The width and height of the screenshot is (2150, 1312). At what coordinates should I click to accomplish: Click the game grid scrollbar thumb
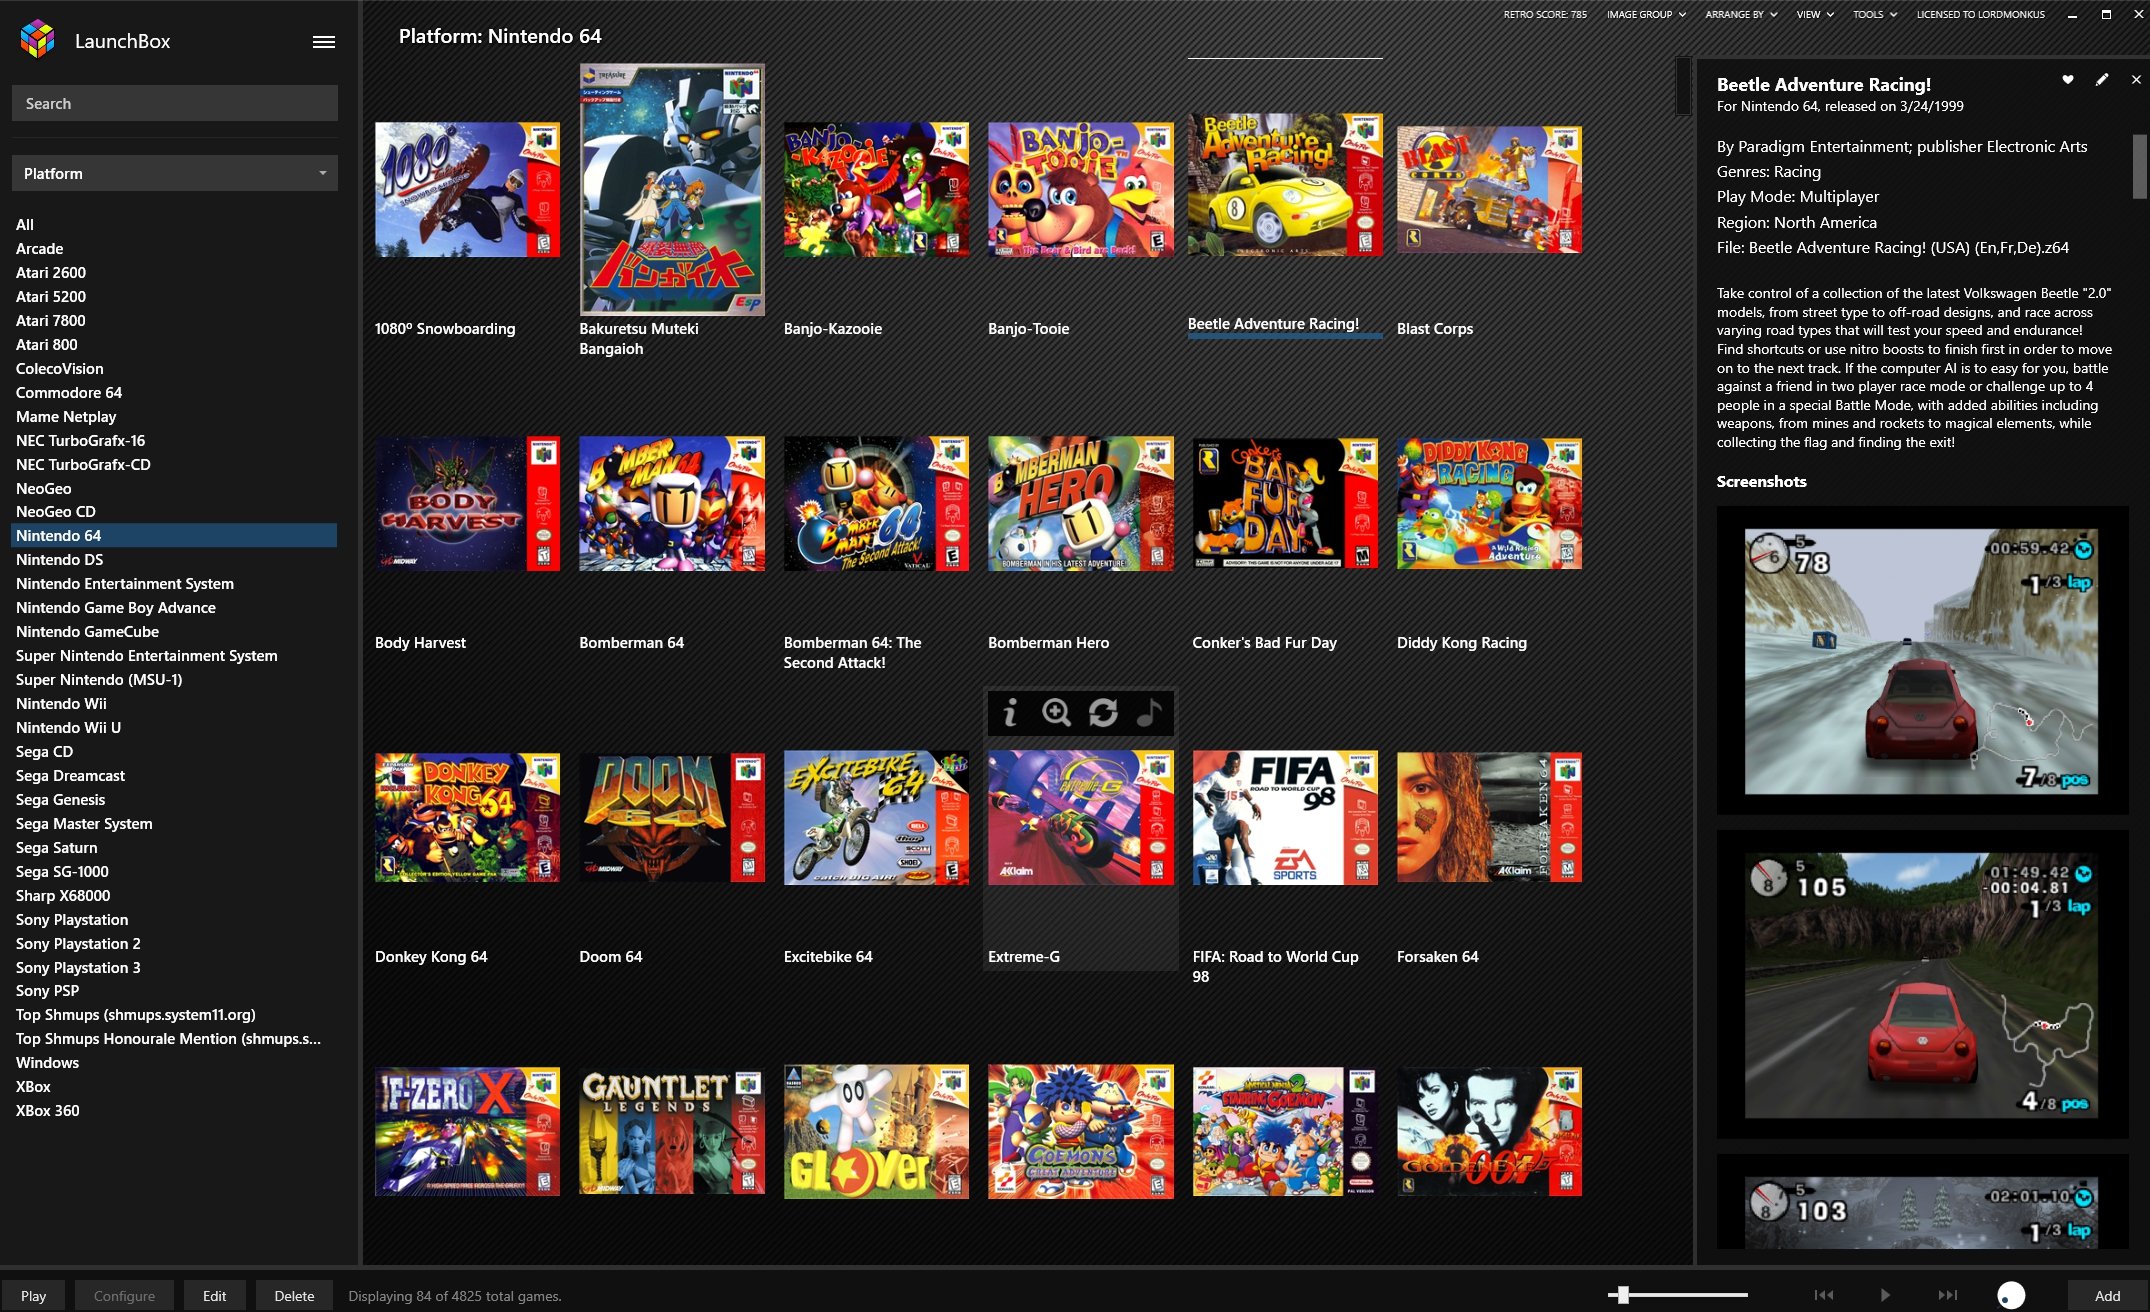[x=1683, y=87]
